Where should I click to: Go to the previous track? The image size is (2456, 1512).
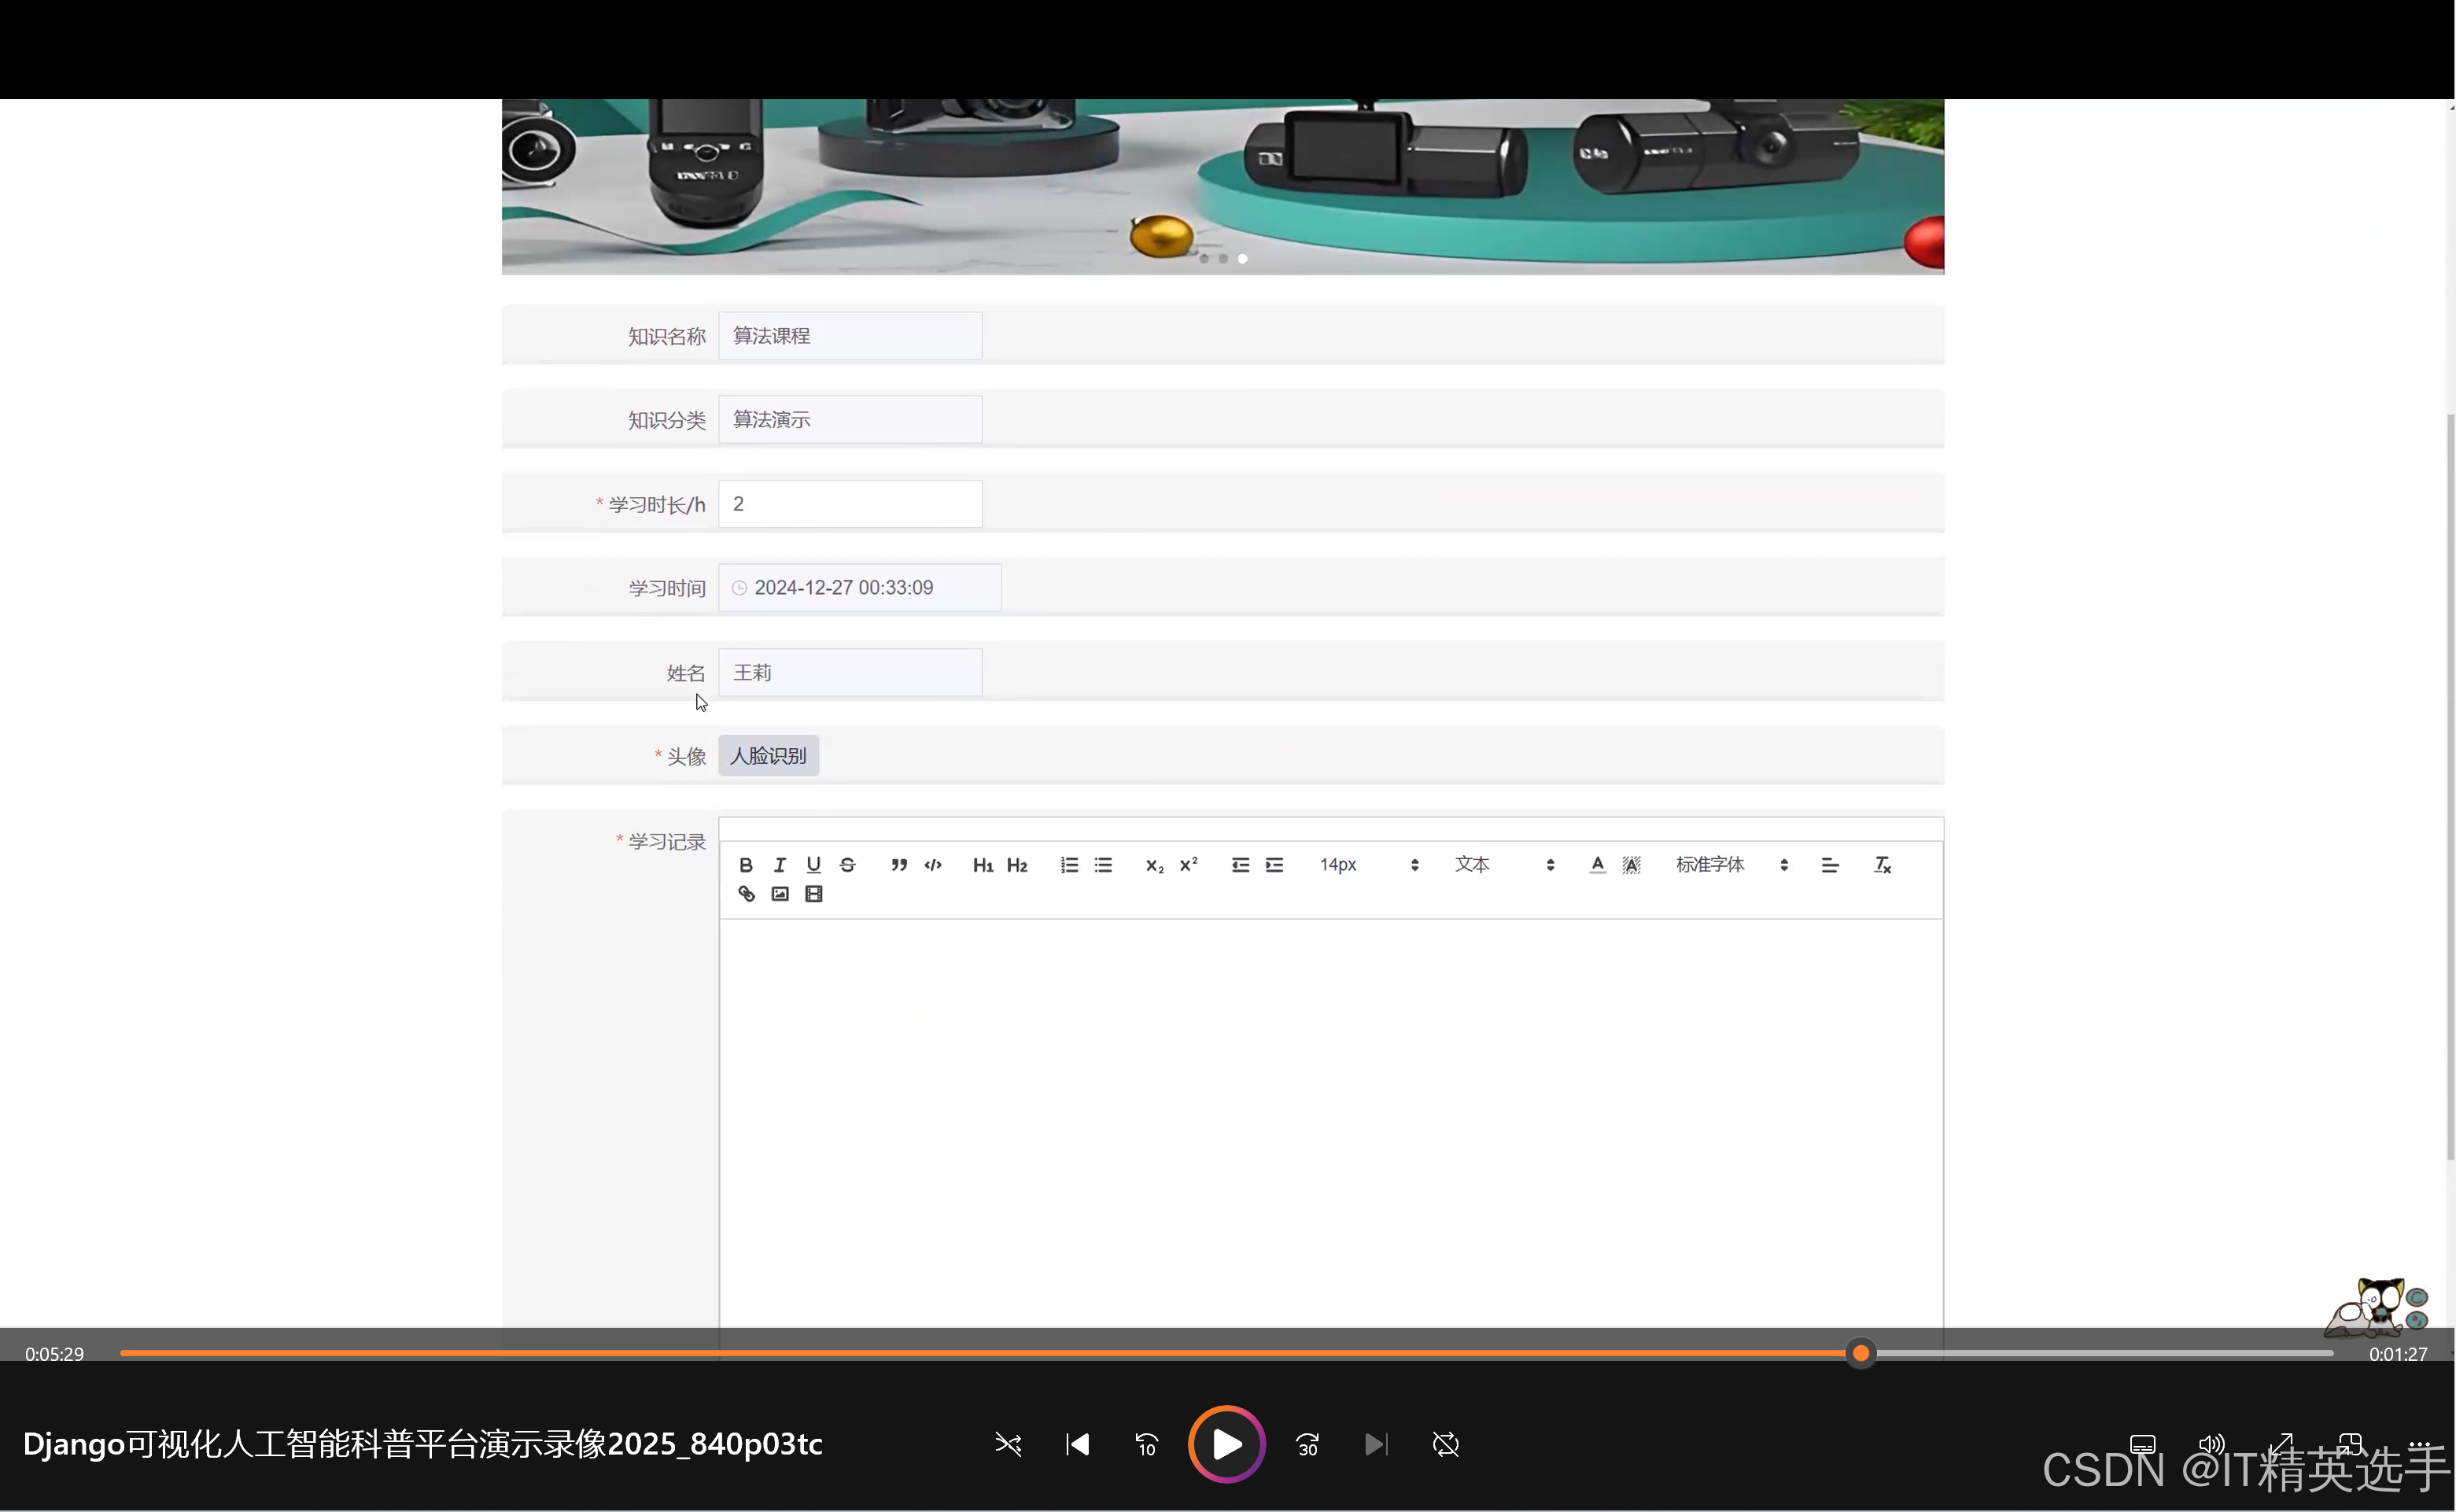[1078, 1445]
